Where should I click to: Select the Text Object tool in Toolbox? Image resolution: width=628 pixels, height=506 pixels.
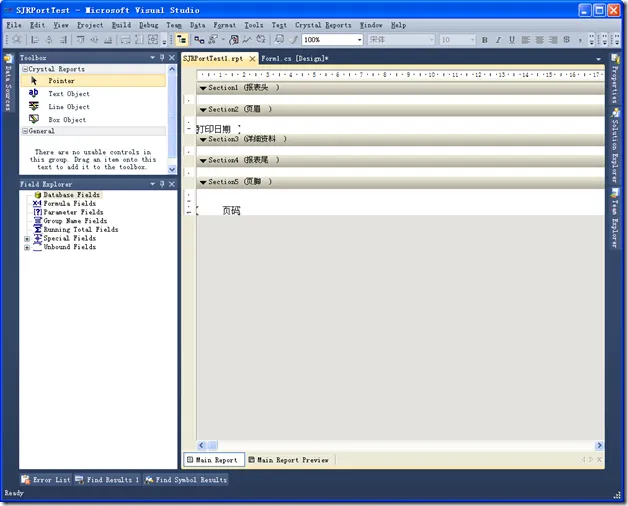tap(68, 93)
